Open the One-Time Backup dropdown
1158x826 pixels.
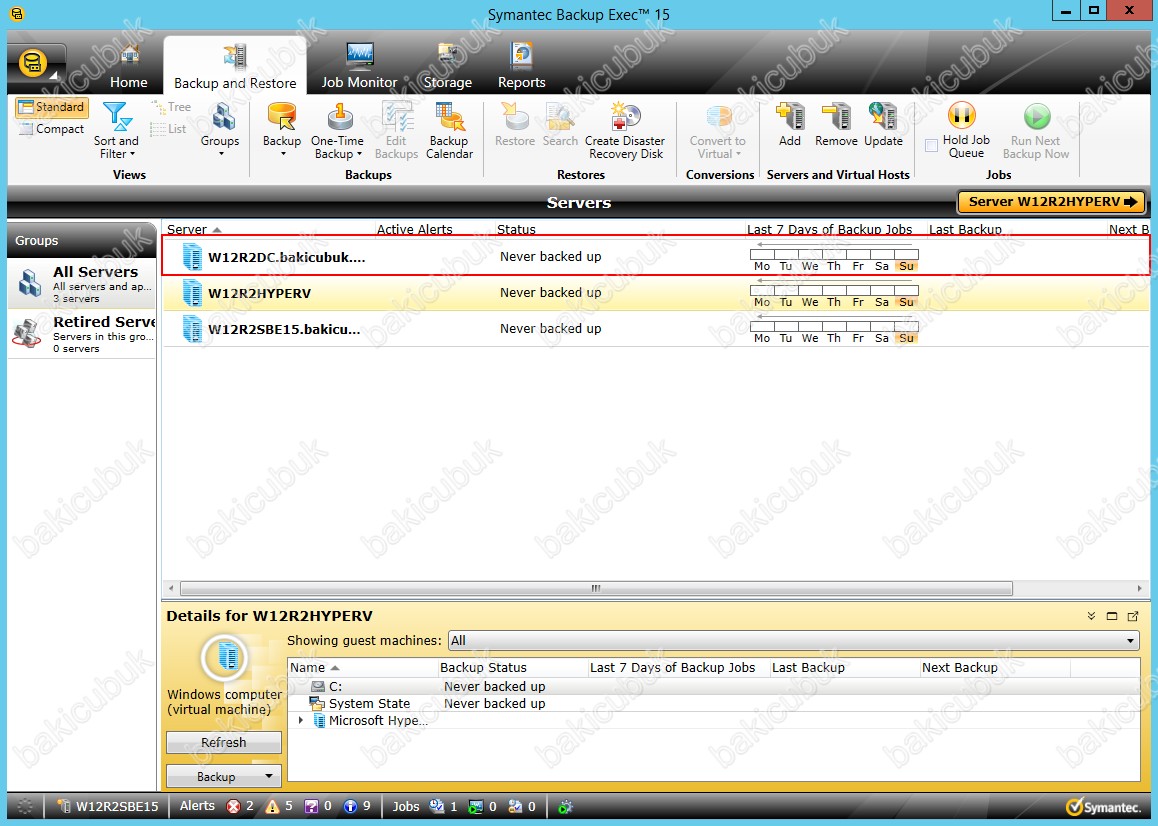point(338,130)
